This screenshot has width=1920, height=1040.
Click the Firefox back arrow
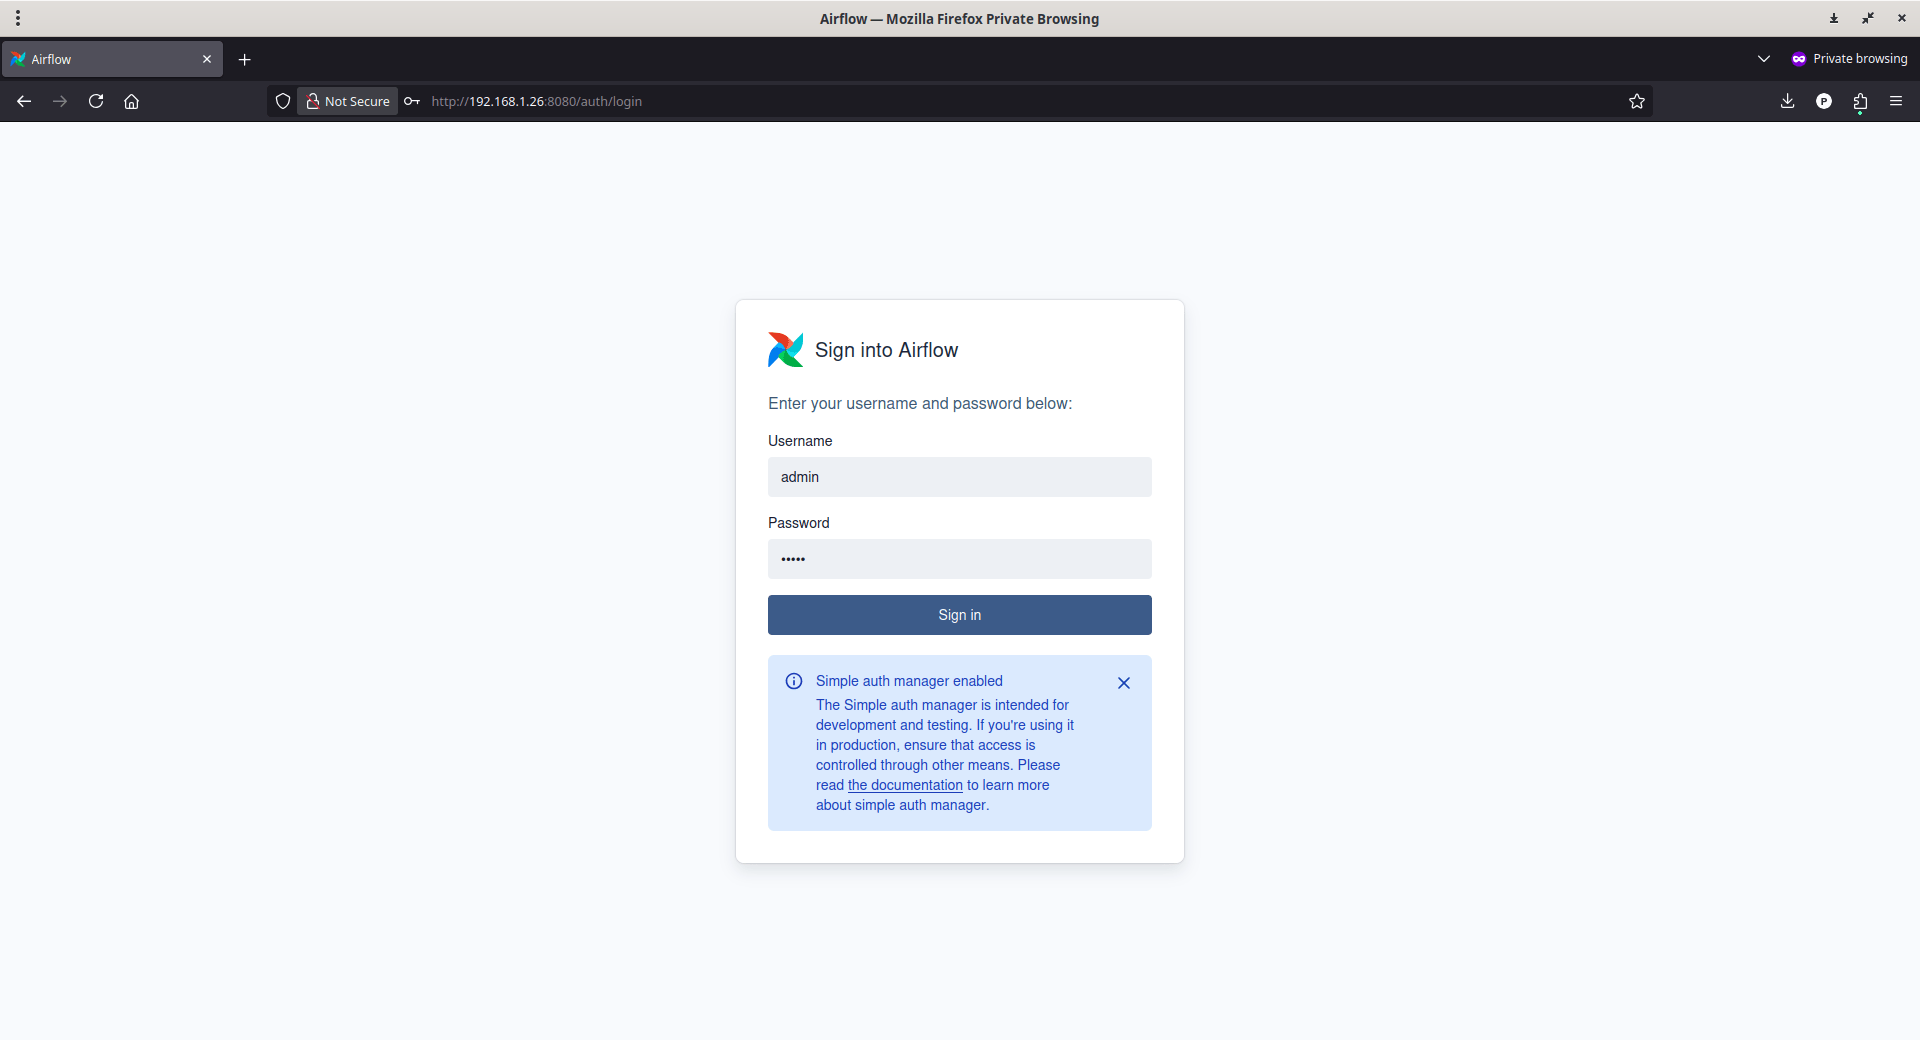[x=24, y=101]
